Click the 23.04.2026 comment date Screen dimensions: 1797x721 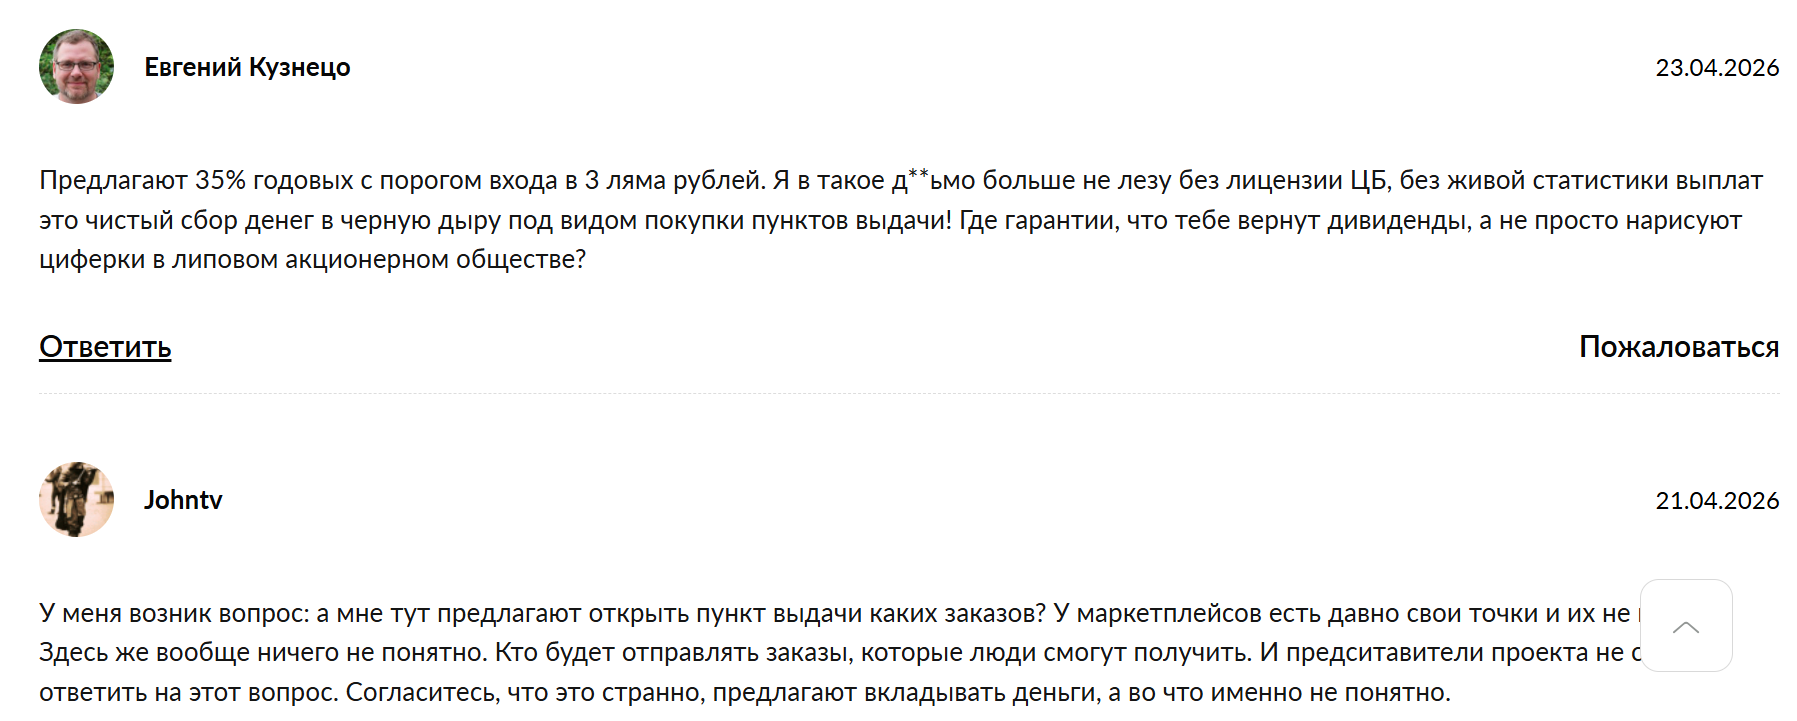pos(1716,68)
